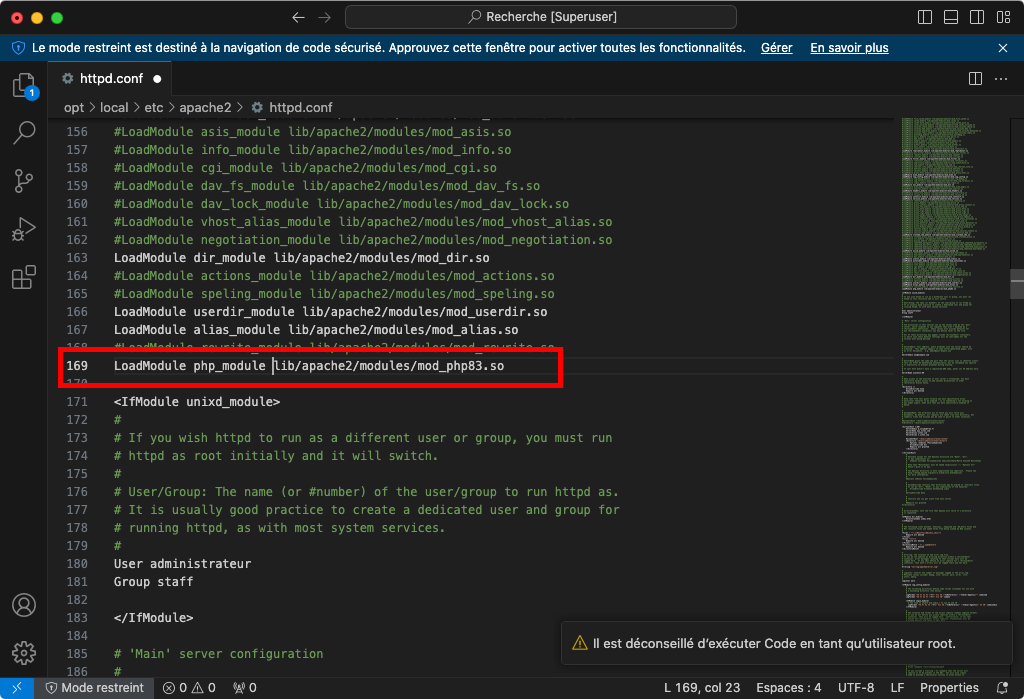Toggle the secondary side bar layout
The width and height of the screenshot is (1024, 699).
pos(976,18)
